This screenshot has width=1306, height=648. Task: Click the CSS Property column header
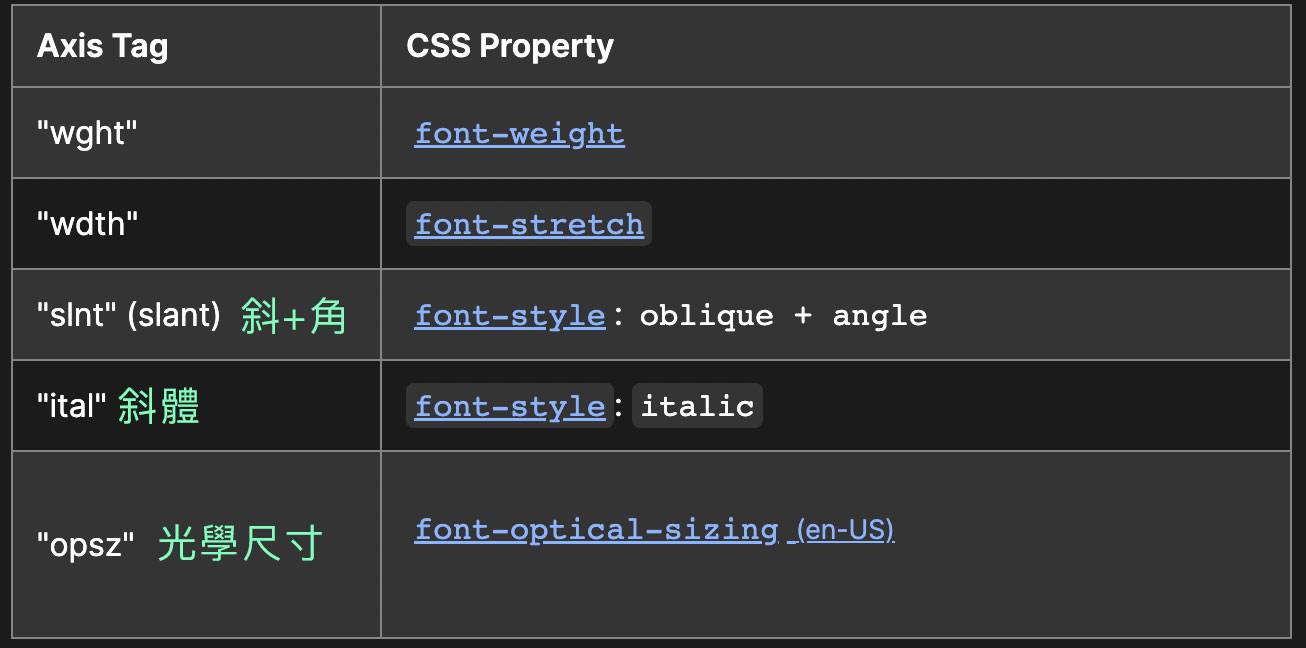click(x=510, y=46)
